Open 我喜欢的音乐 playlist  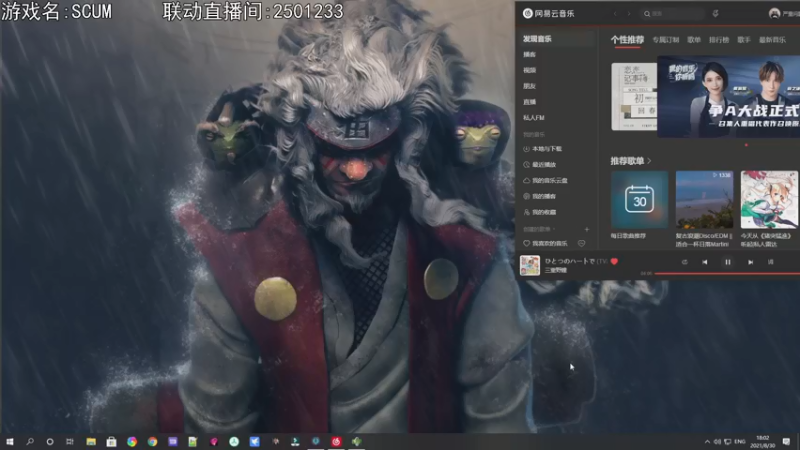pos(545,244)
